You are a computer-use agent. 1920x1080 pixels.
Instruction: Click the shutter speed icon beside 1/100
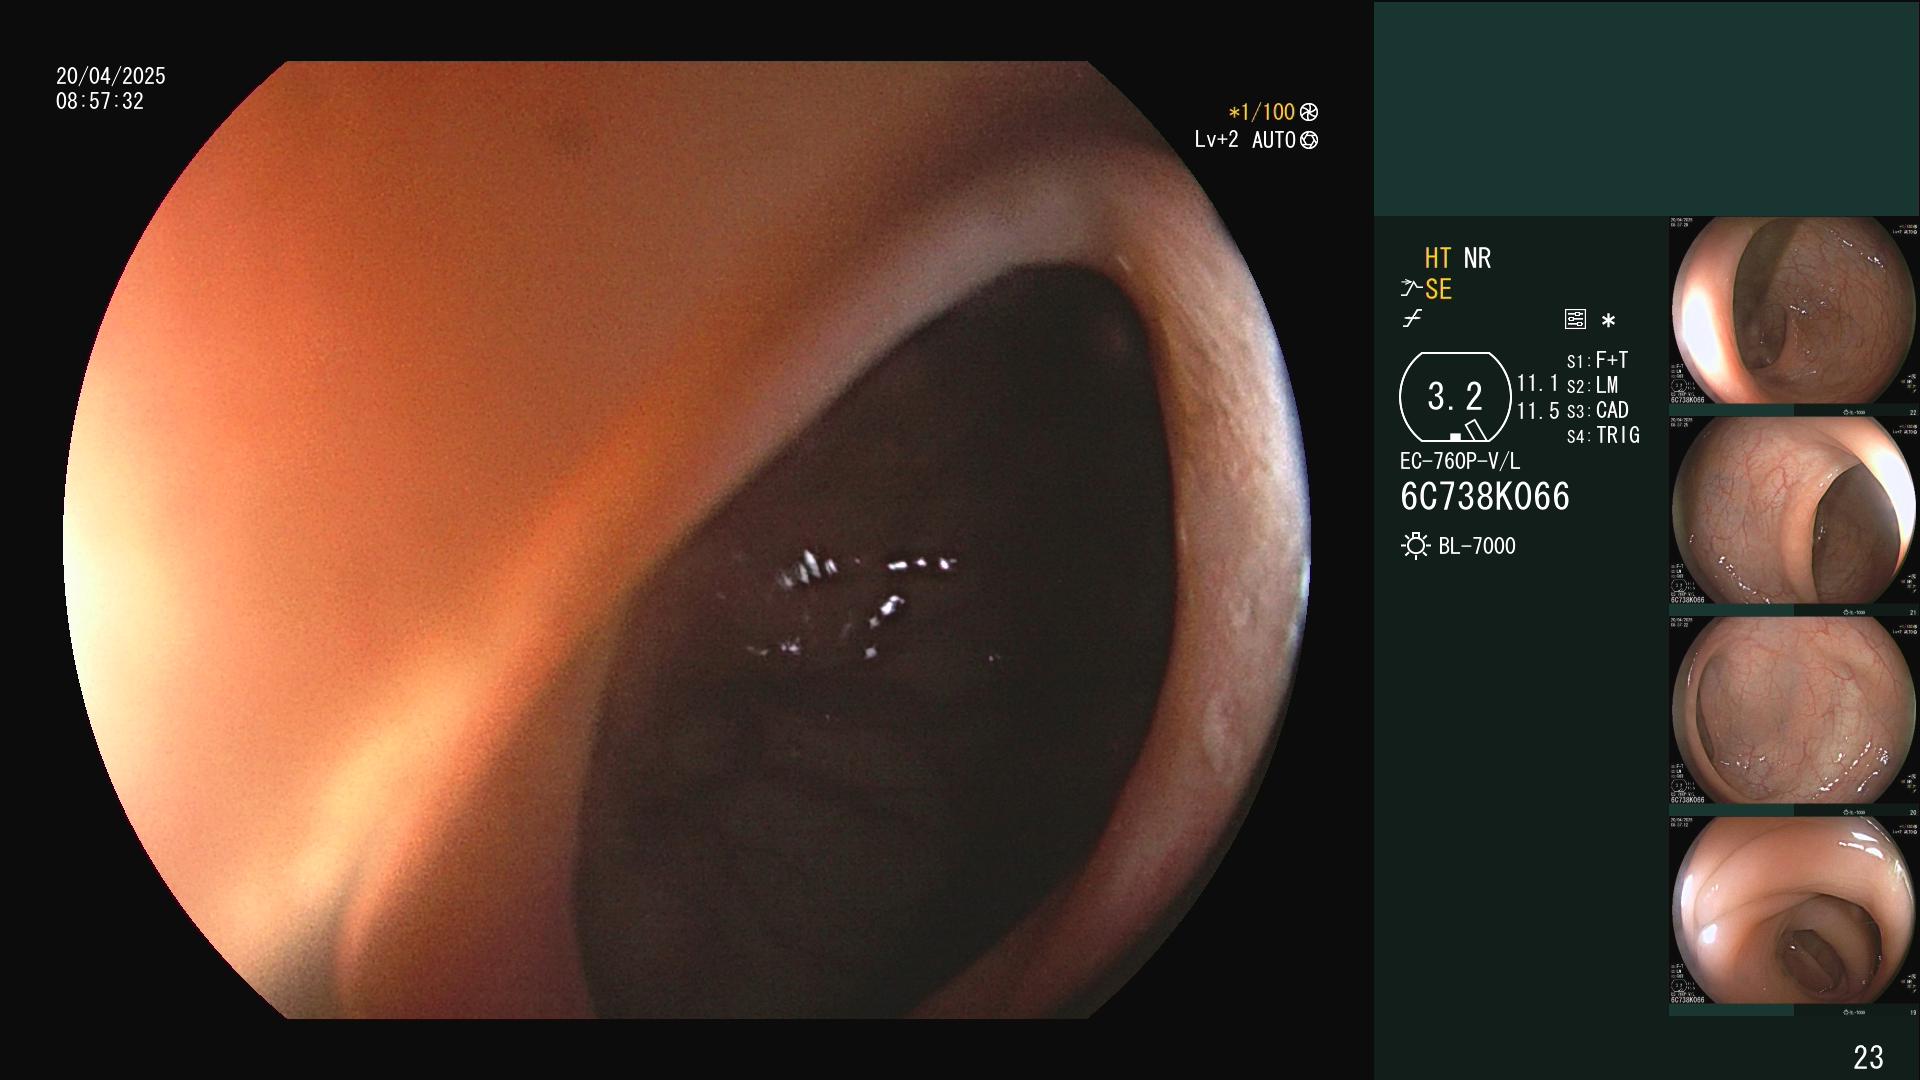1309,113
